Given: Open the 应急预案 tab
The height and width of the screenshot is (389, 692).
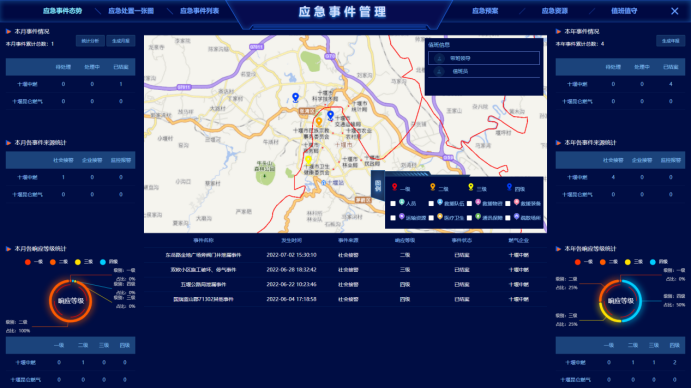Looking at the screenshot, I should 485,11.
